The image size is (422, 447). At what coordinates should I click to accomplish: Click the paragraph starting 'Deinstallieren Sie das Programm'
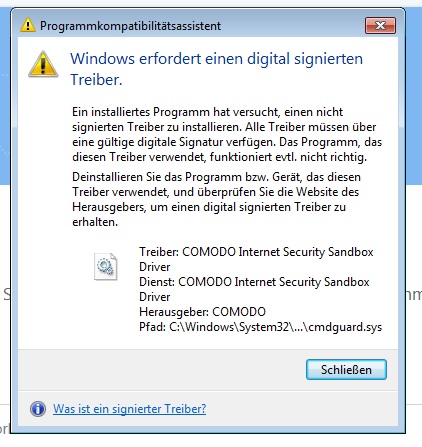[x=216, y=199]
